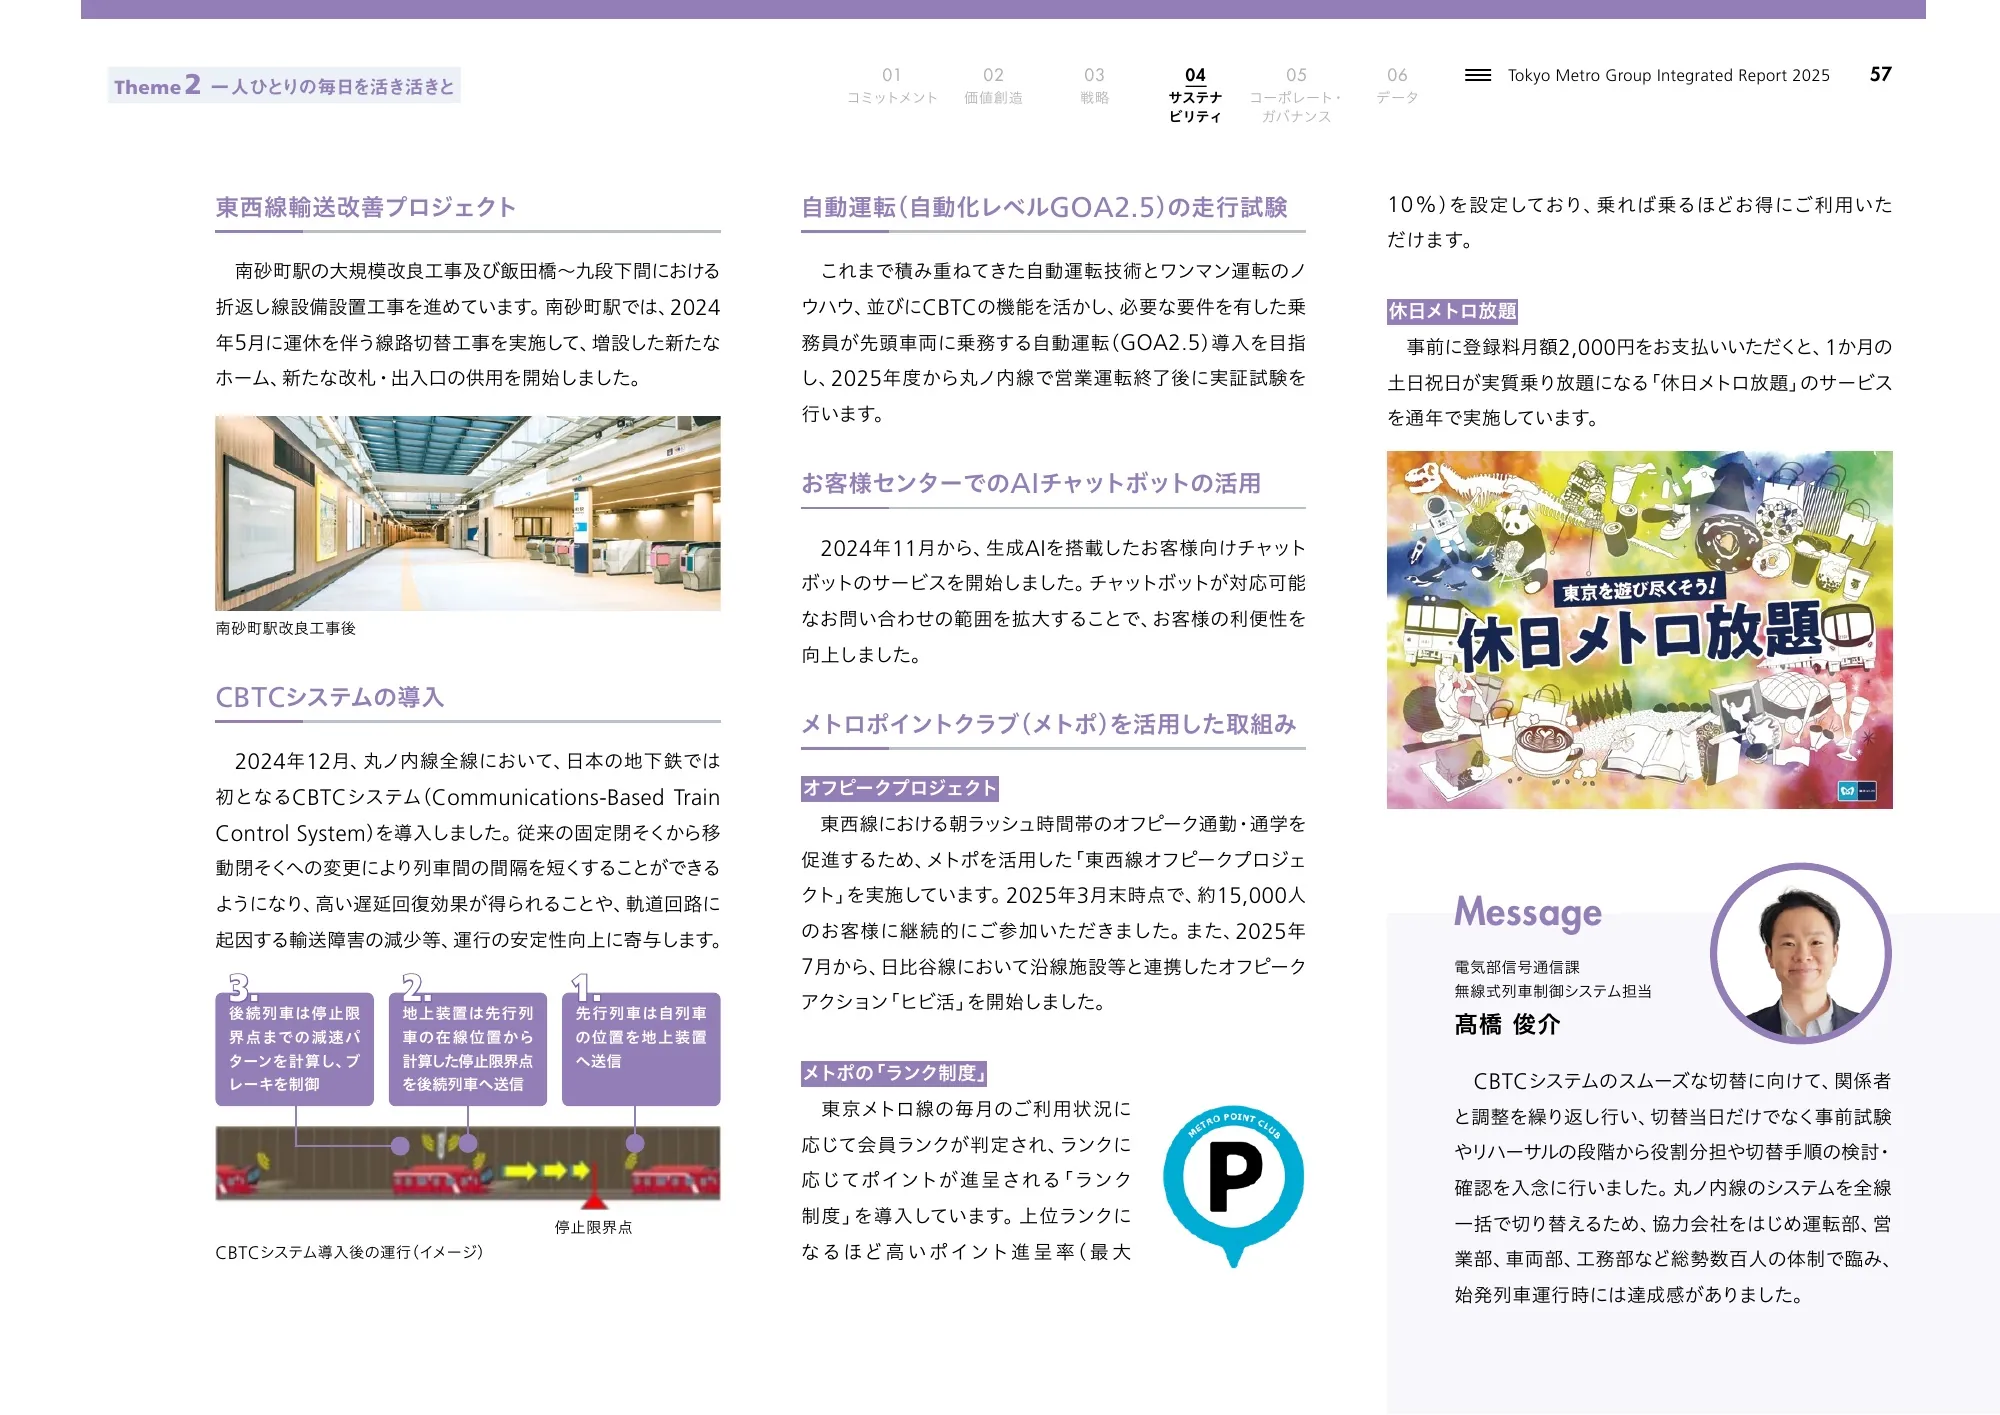Click the Metro Point Club P logo

pos(1233,1185)
